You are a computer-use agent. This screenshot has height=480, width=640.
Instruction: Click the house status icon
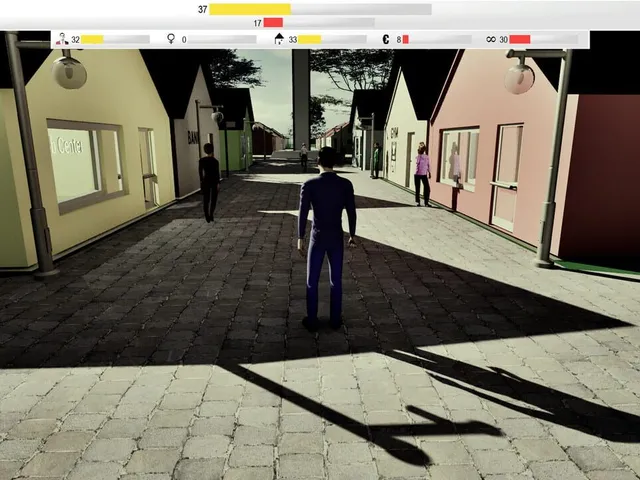pos(279,39)
